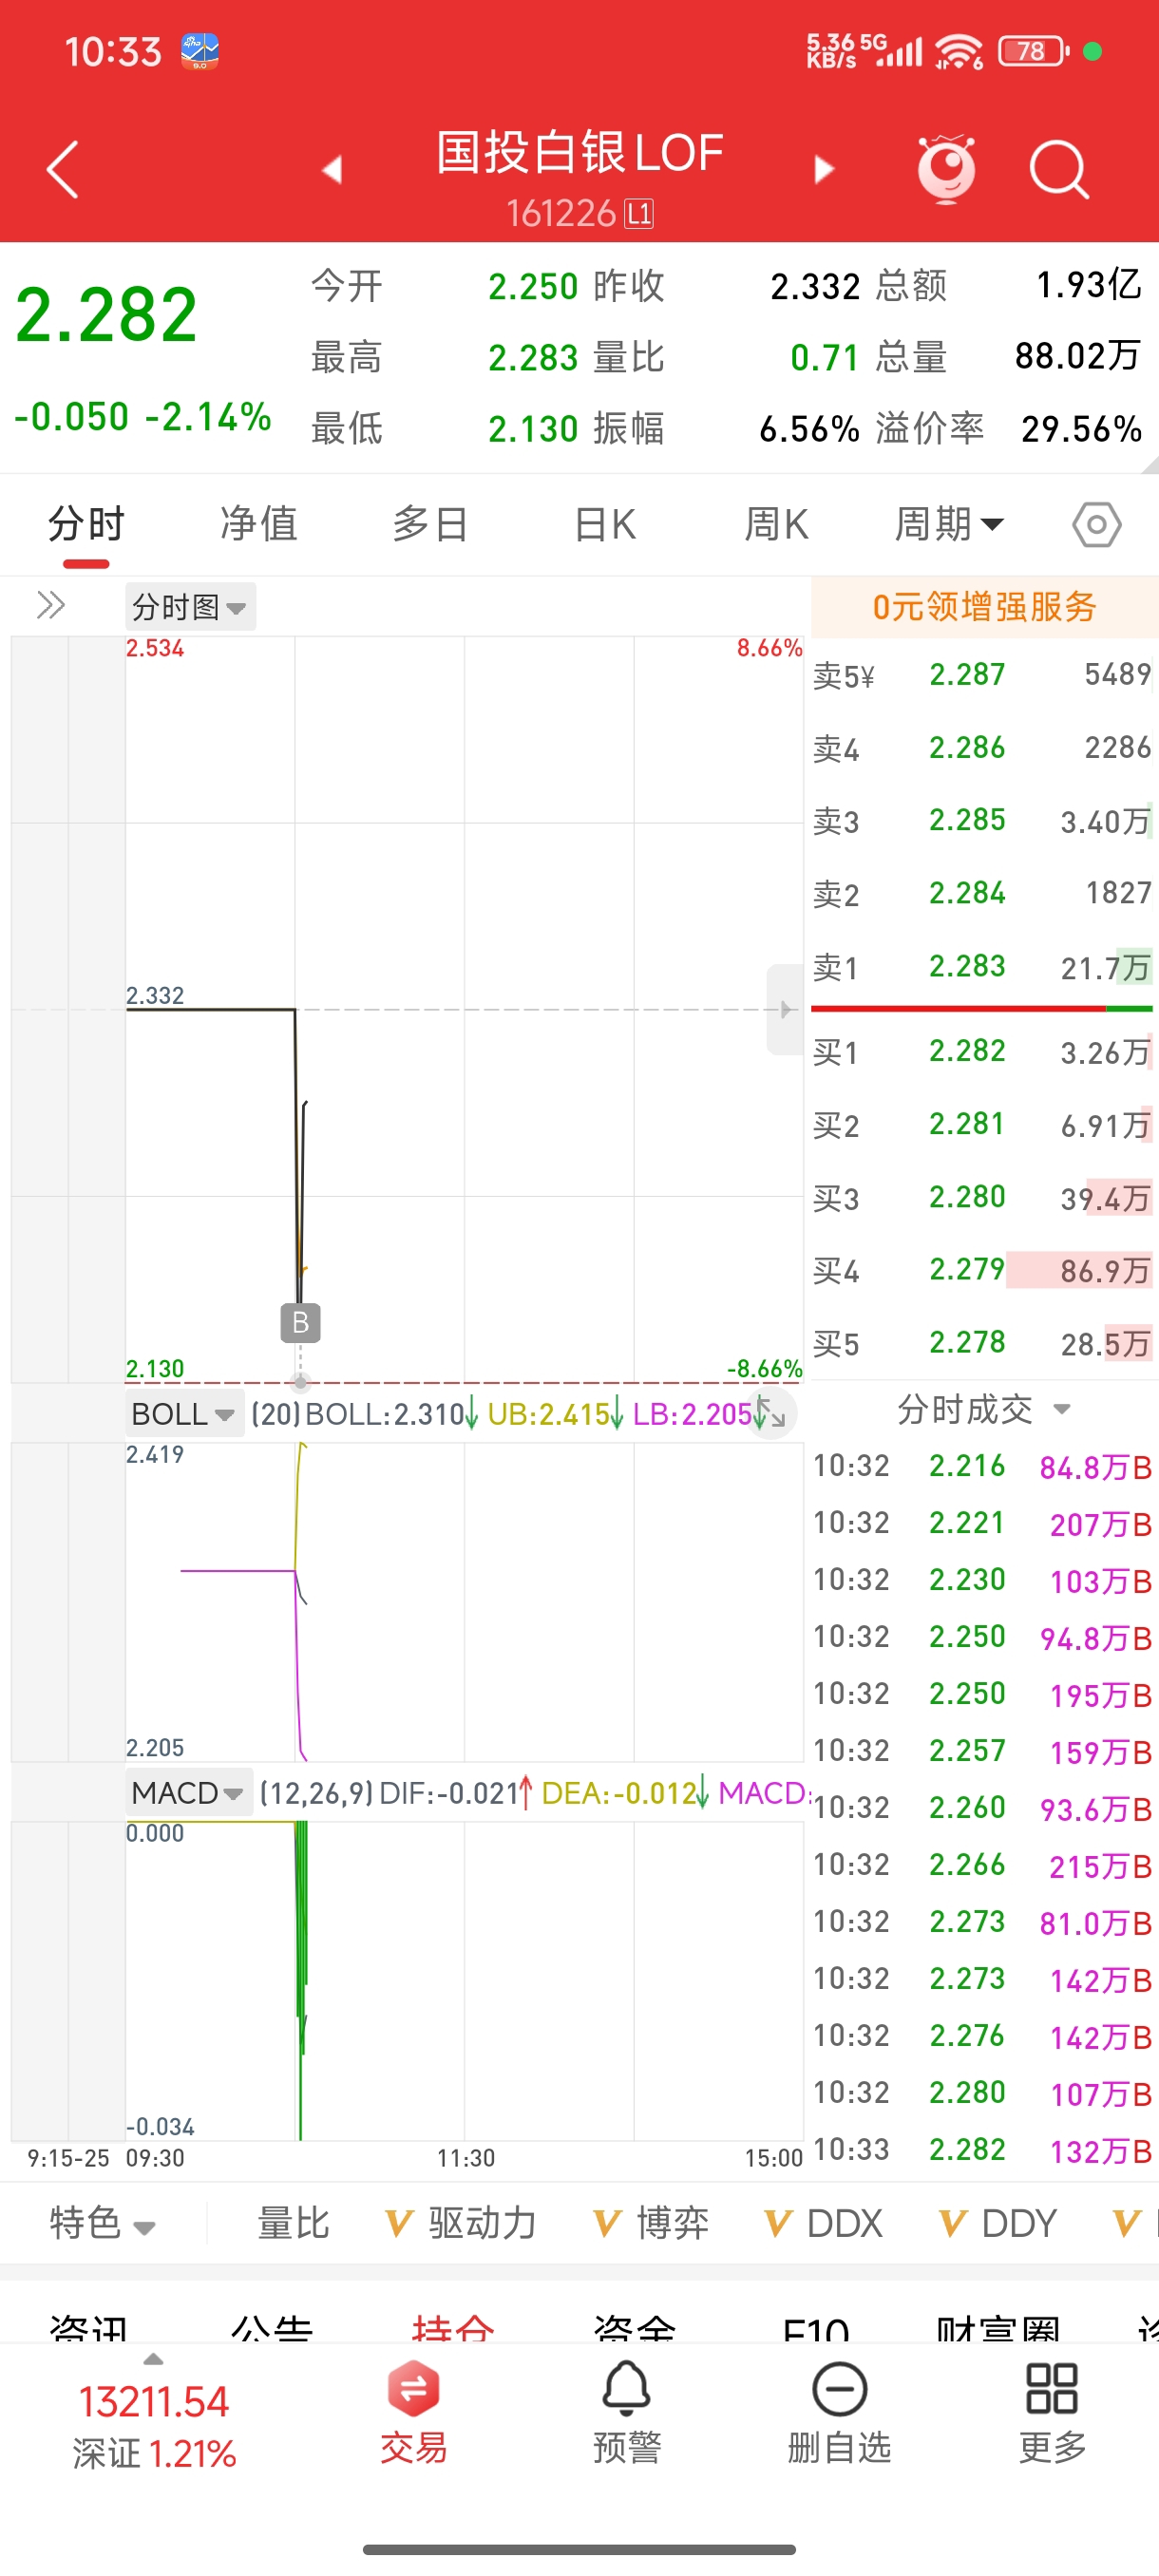The image size is (1159, 2576).
Task: Select the DDY VIP indicator
Action: pos(998,2222)
